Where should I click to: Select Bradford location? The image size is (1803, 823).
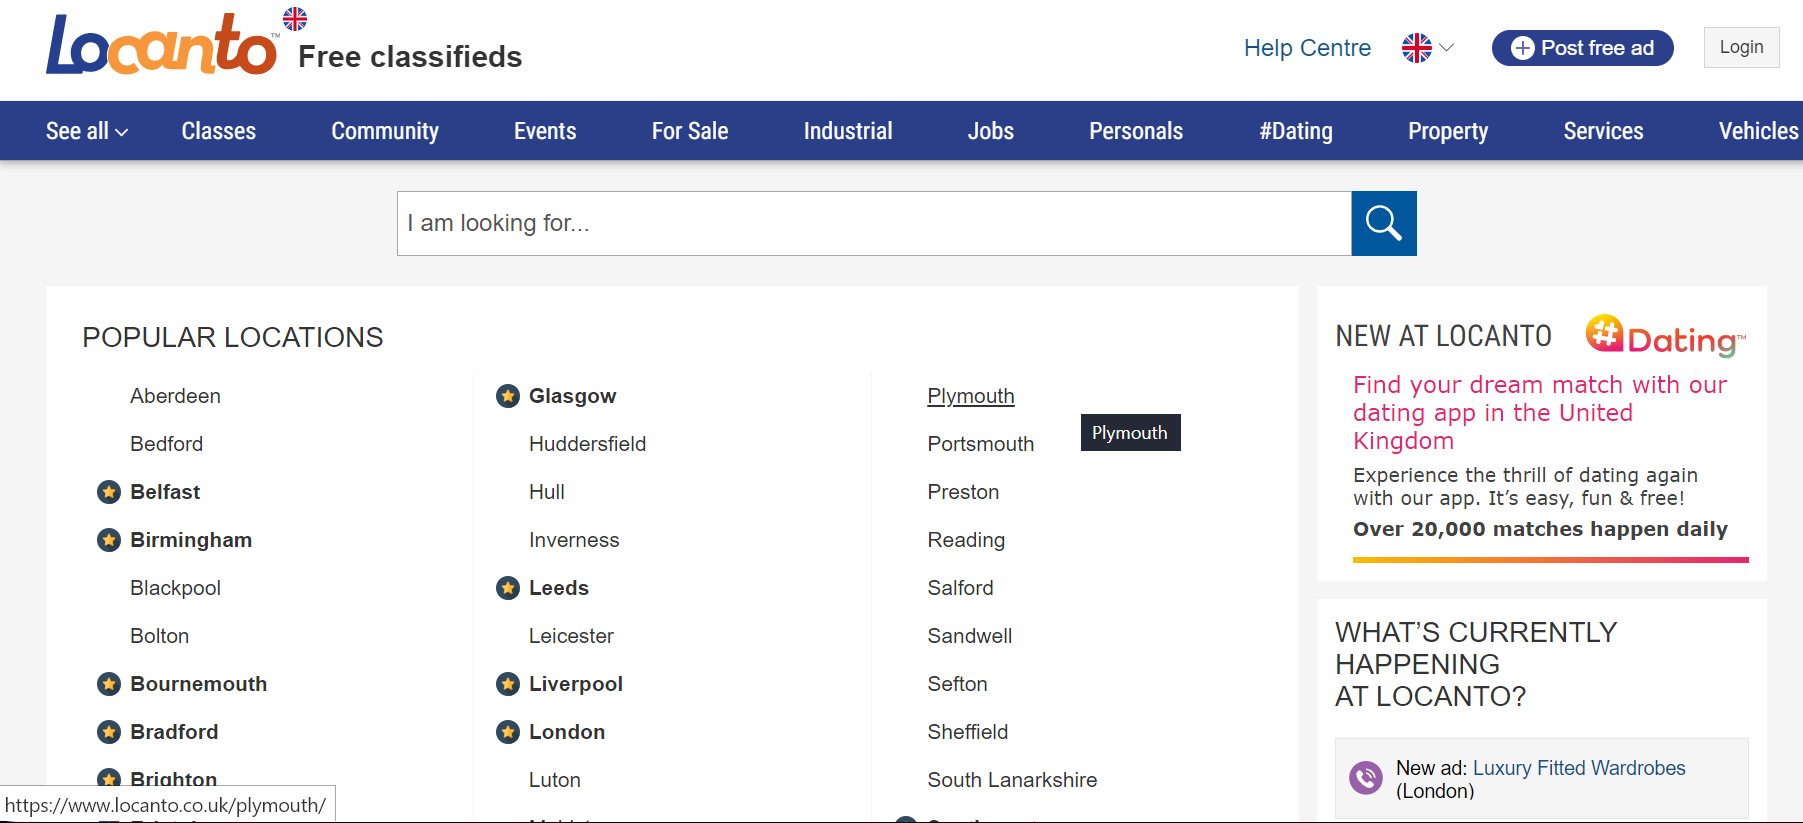[x=174, y=732]
